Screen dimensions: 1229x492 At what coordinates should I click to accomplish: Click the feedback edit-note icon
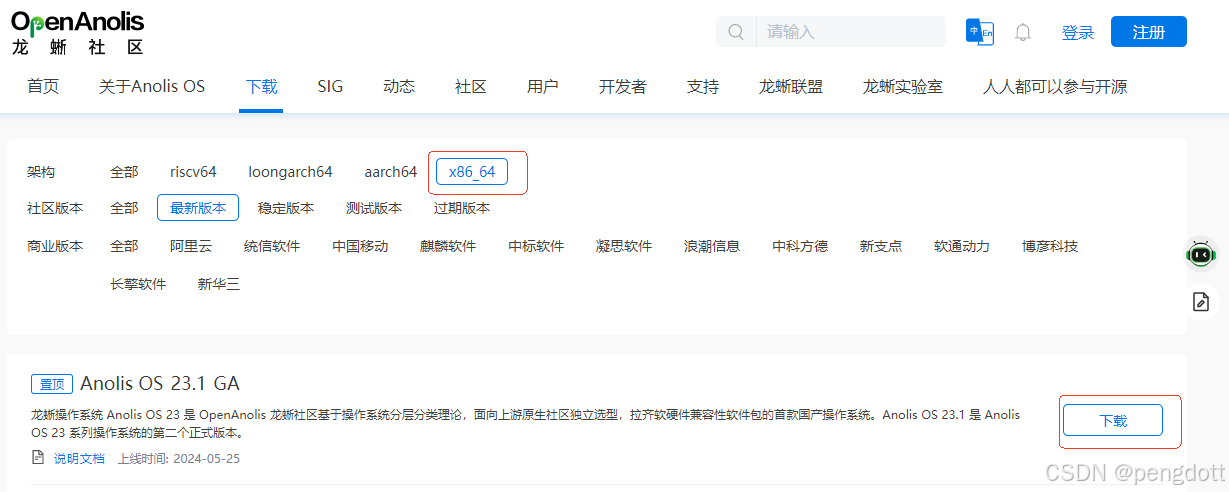1201,302
